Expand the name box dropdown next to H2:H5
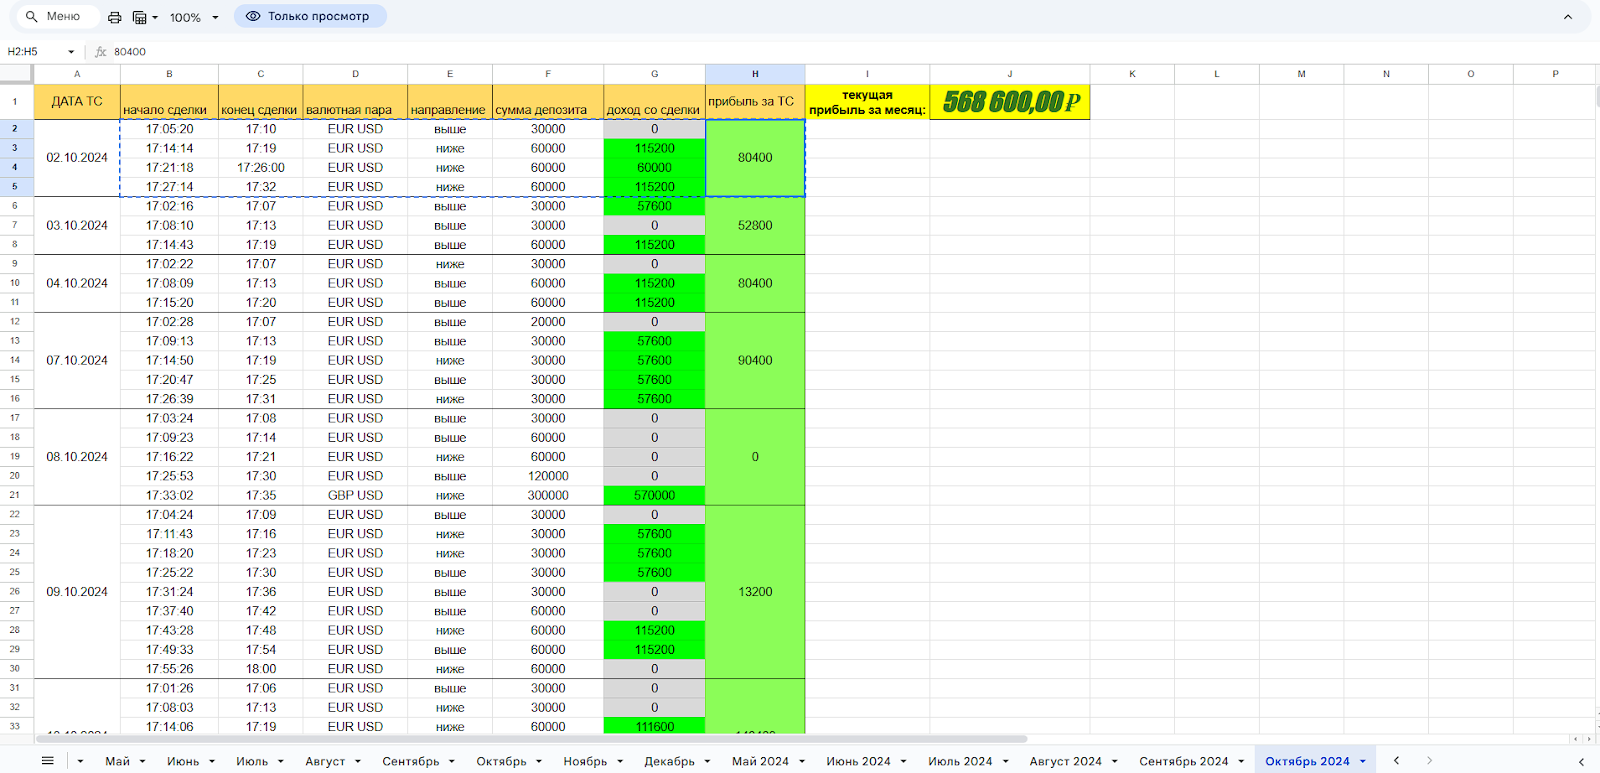The image size is (1600, 773). [x=71, y=52]
